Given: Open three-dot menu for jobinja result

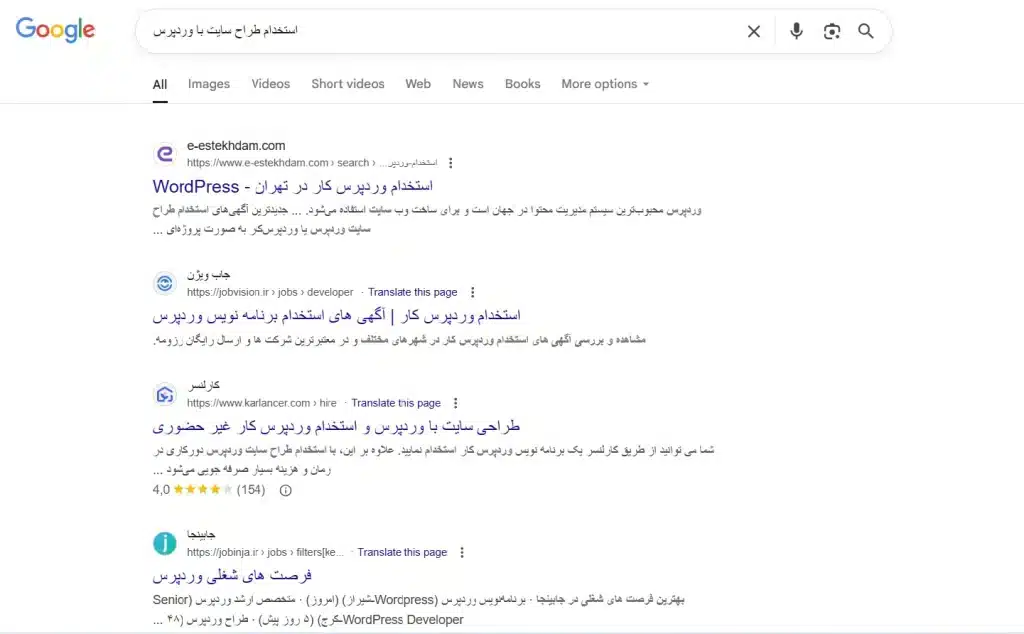Looking at the screenshot, I should click(x=462, y=552).
